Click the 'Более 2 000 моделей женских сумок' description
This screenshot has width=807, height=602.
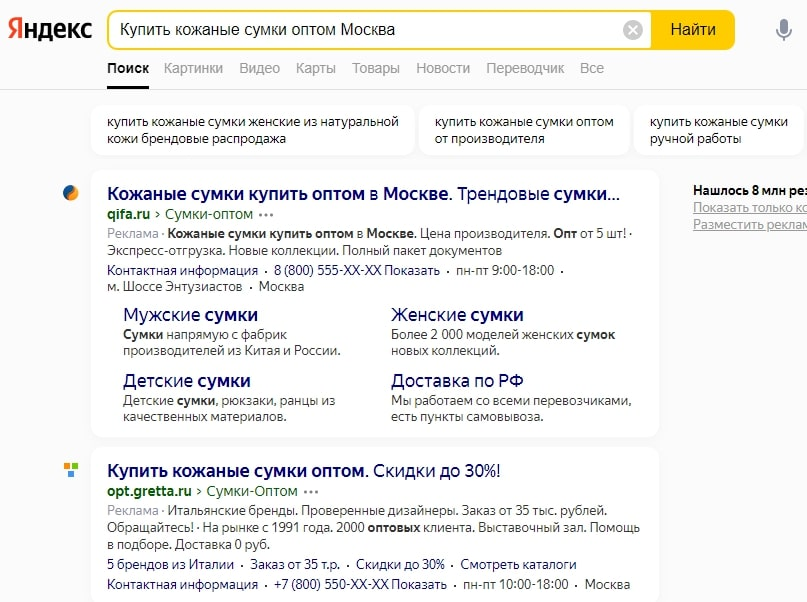point(503,343)
